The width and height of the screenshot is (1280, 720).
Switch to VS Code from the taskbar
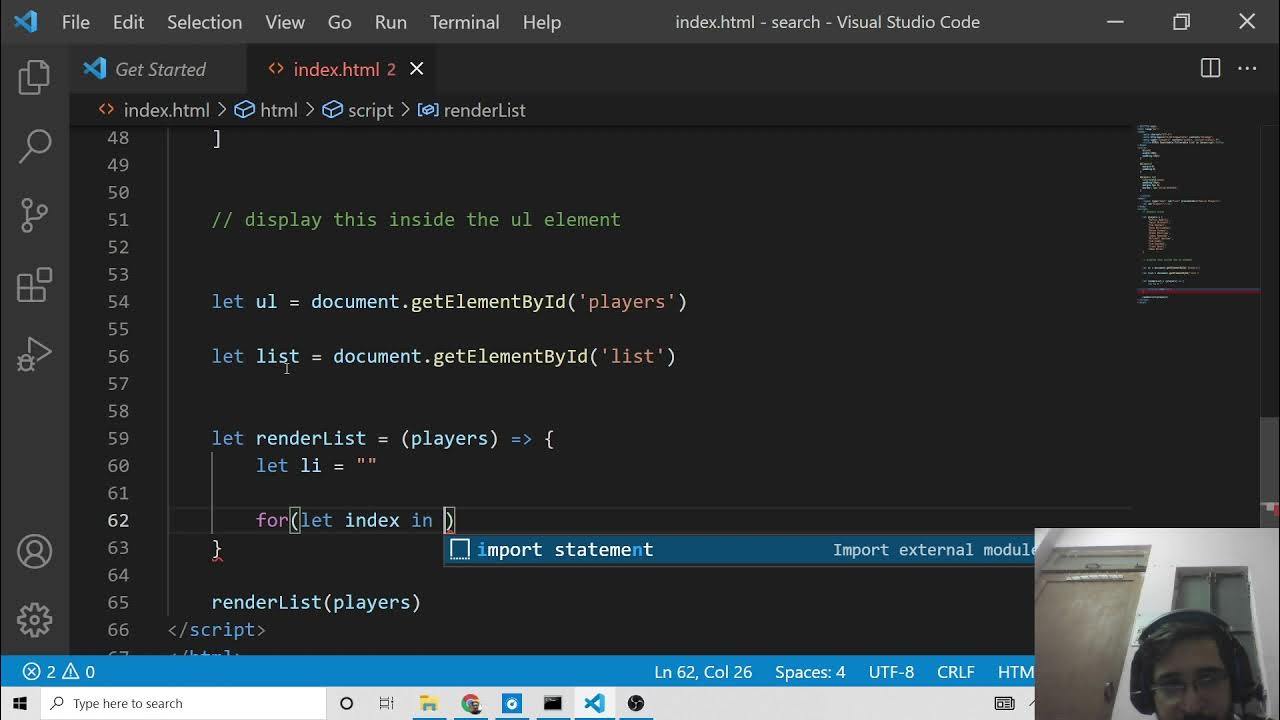[x=594, y=703]
